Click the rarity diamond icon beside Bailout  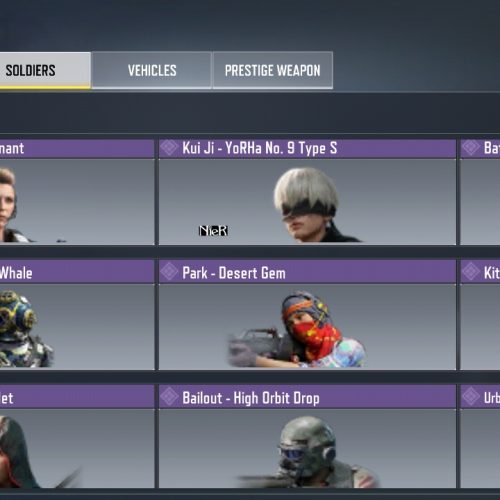pos(169,397)
